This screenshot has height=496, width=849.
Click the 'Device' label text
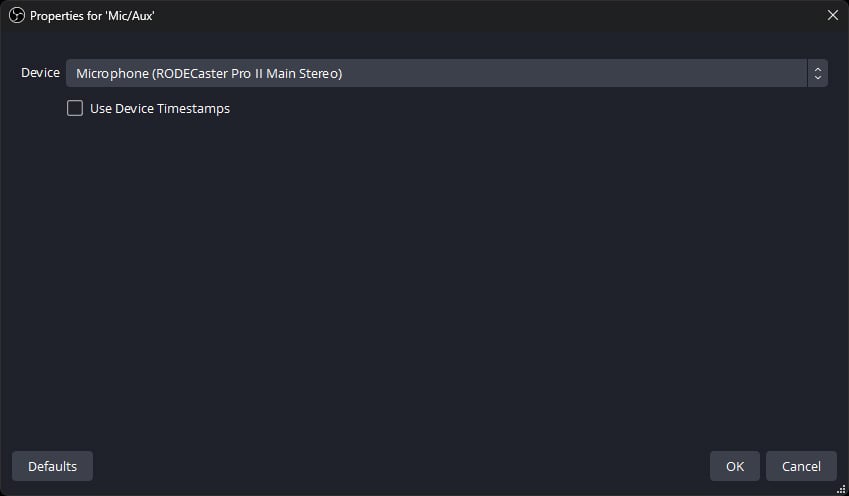point(40,73)
